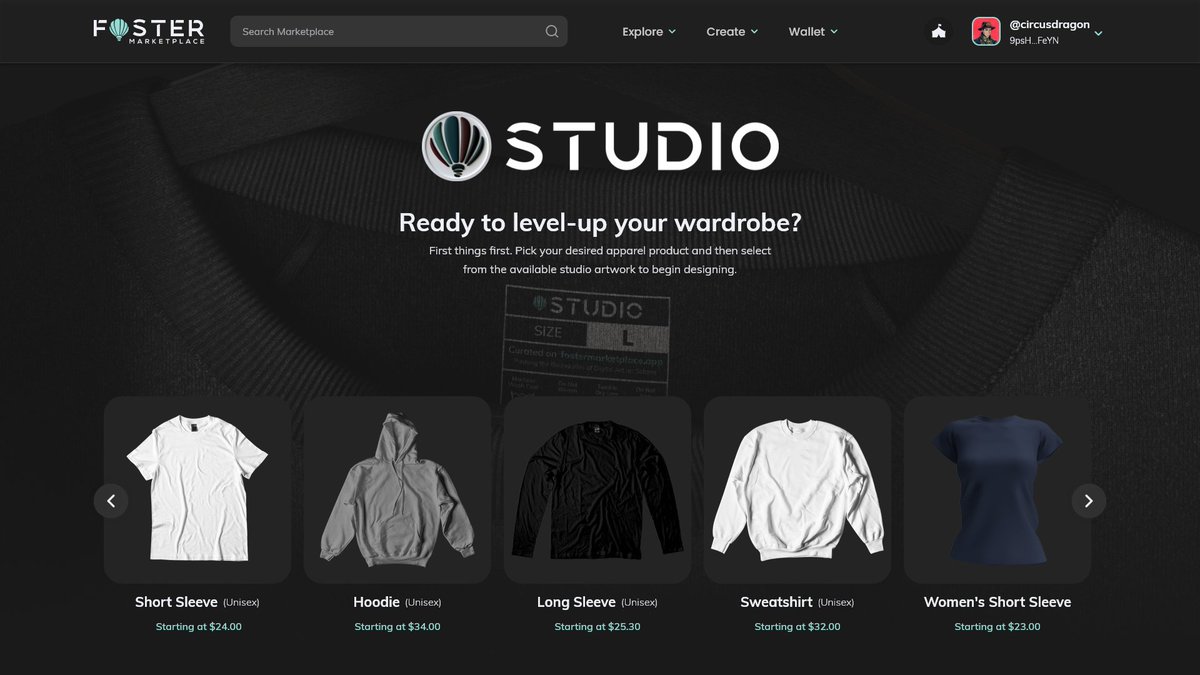Screen dimensions: 1200x675
Task: Click the Starting at $23.00 price
Action: pyautogui.click(x=997, y=627)
